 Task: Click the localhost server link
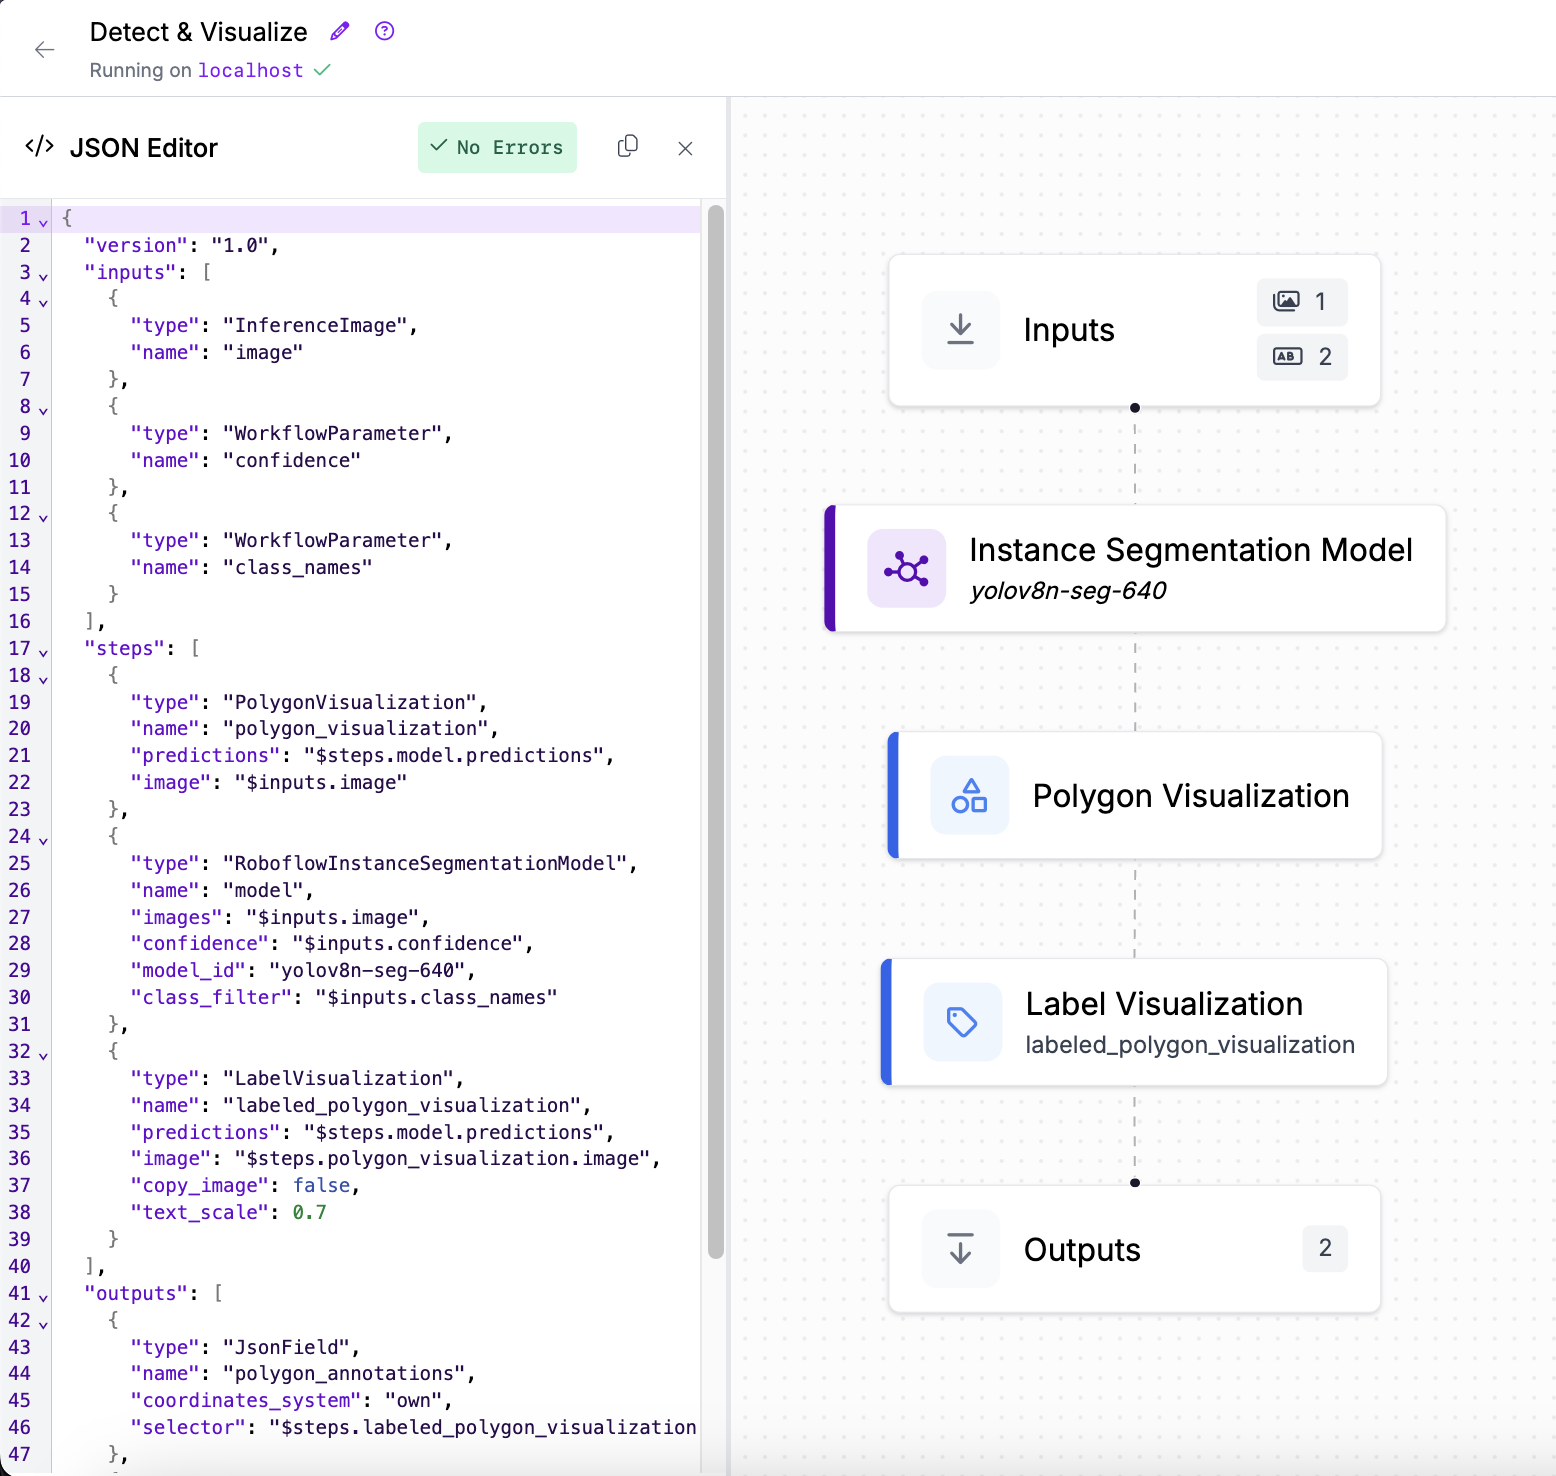tap(250, 71)
